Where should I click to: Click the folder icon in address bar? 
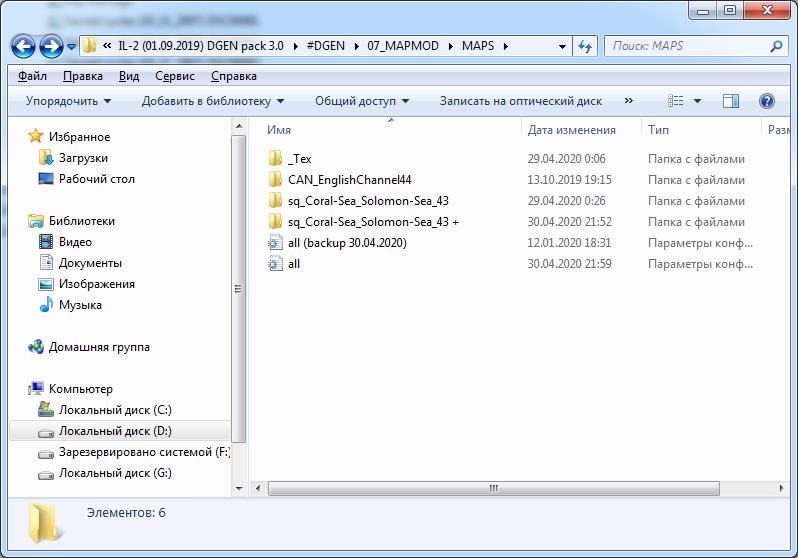pos(90,46)
